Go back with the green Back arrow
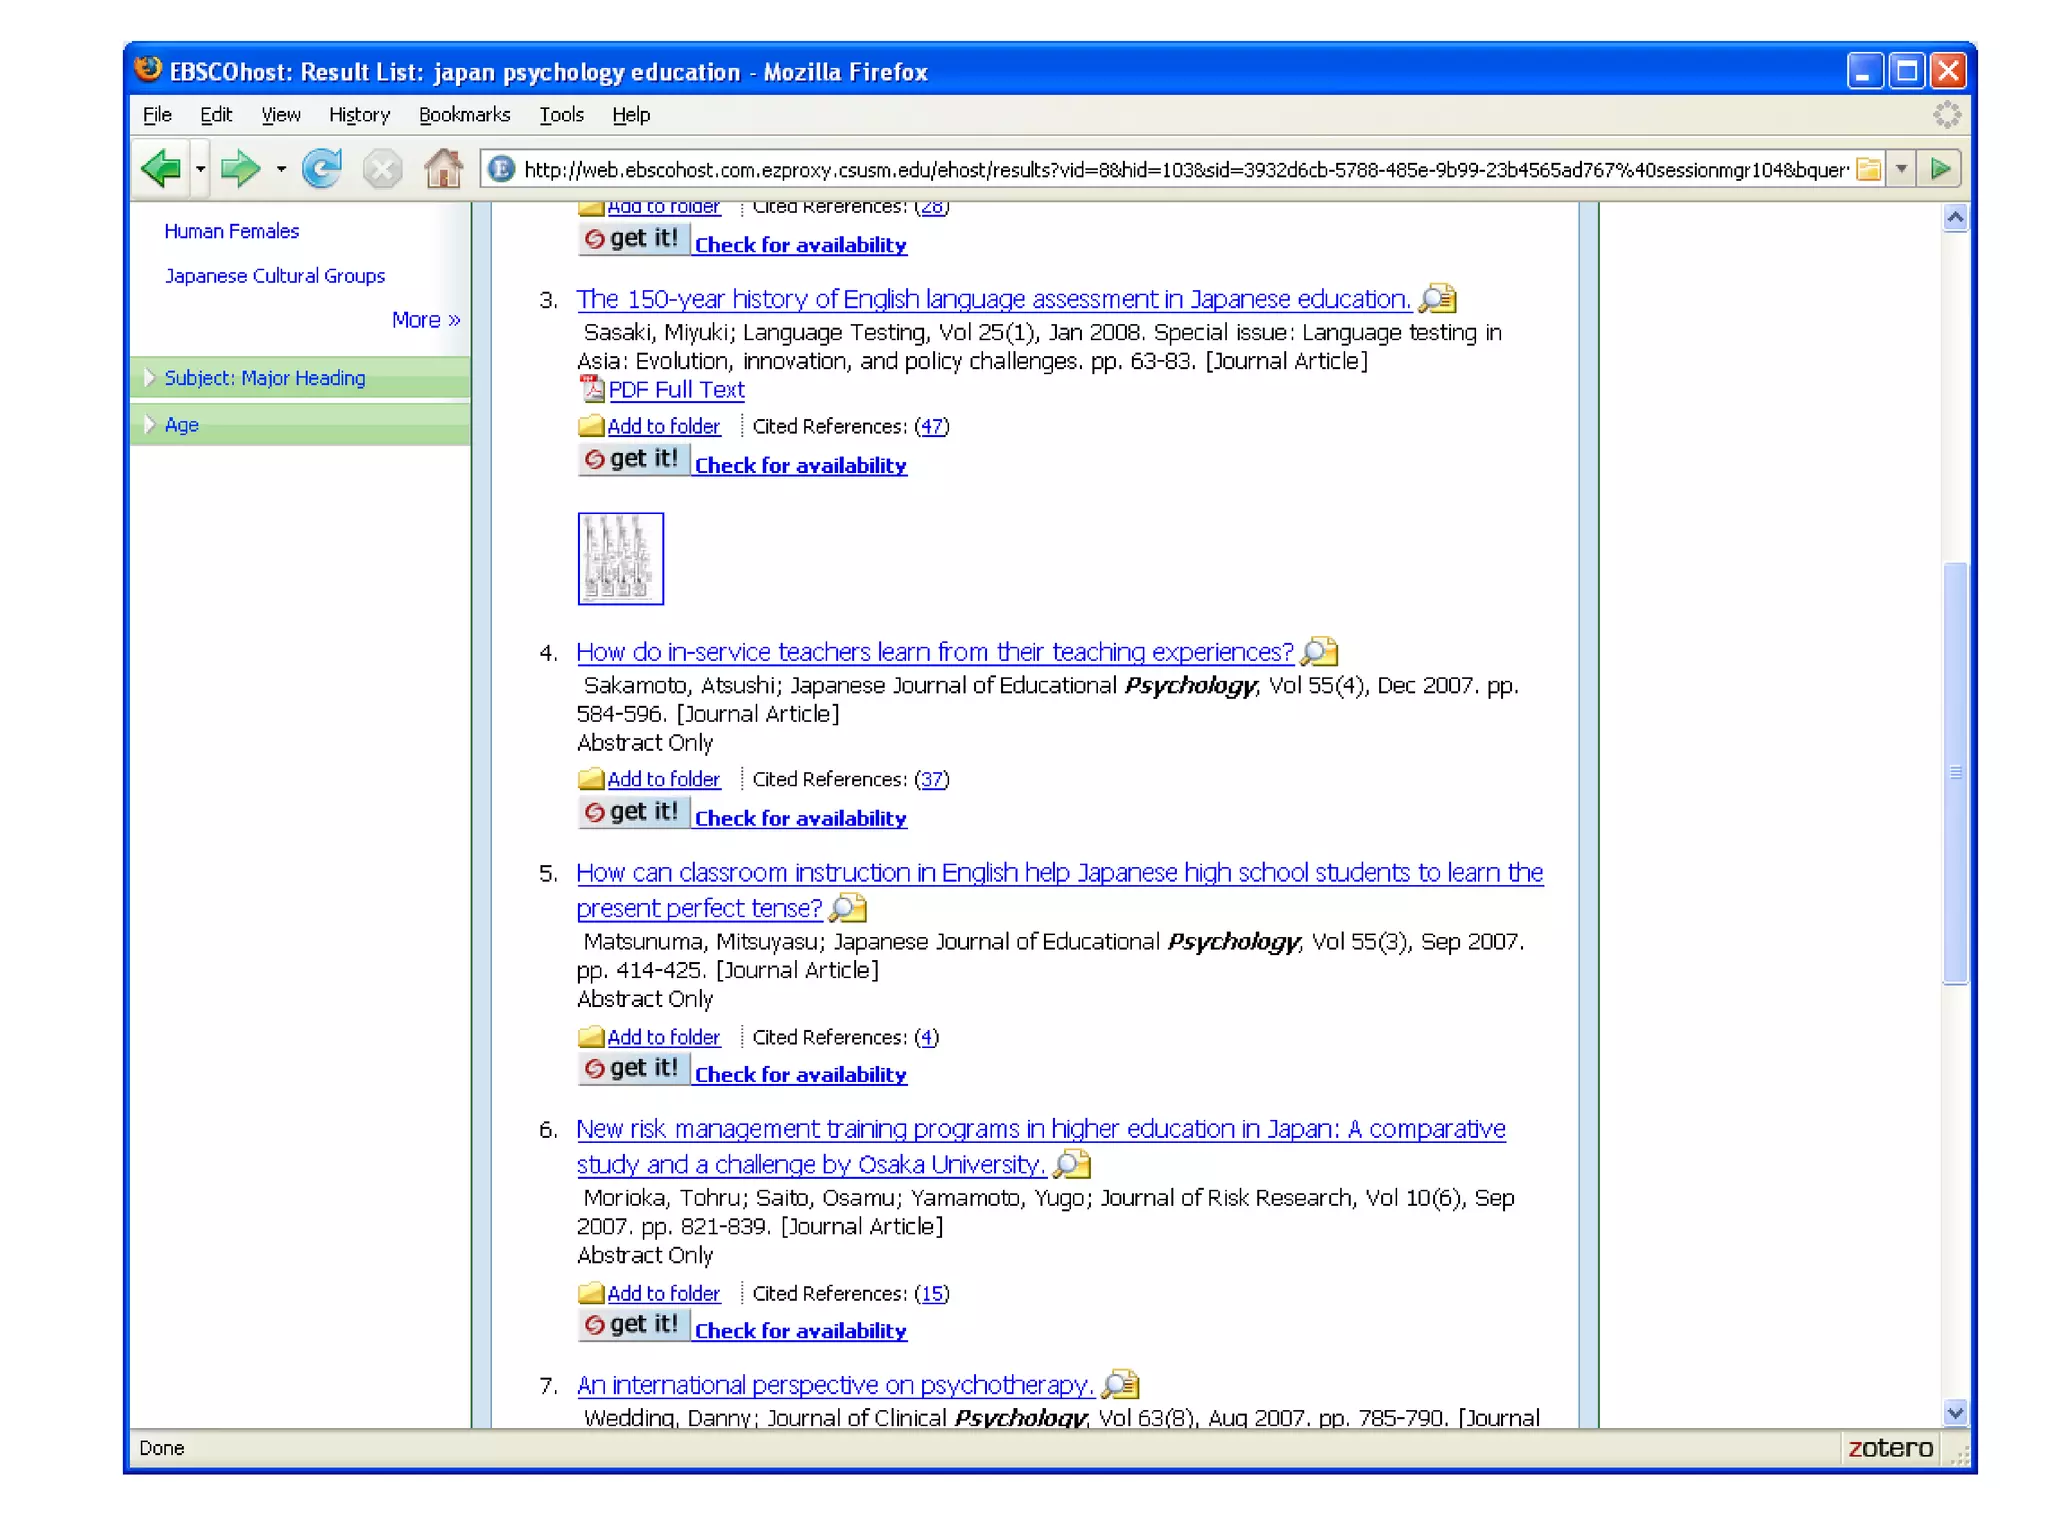The image size is (2048, 1536). coord(161,168)
